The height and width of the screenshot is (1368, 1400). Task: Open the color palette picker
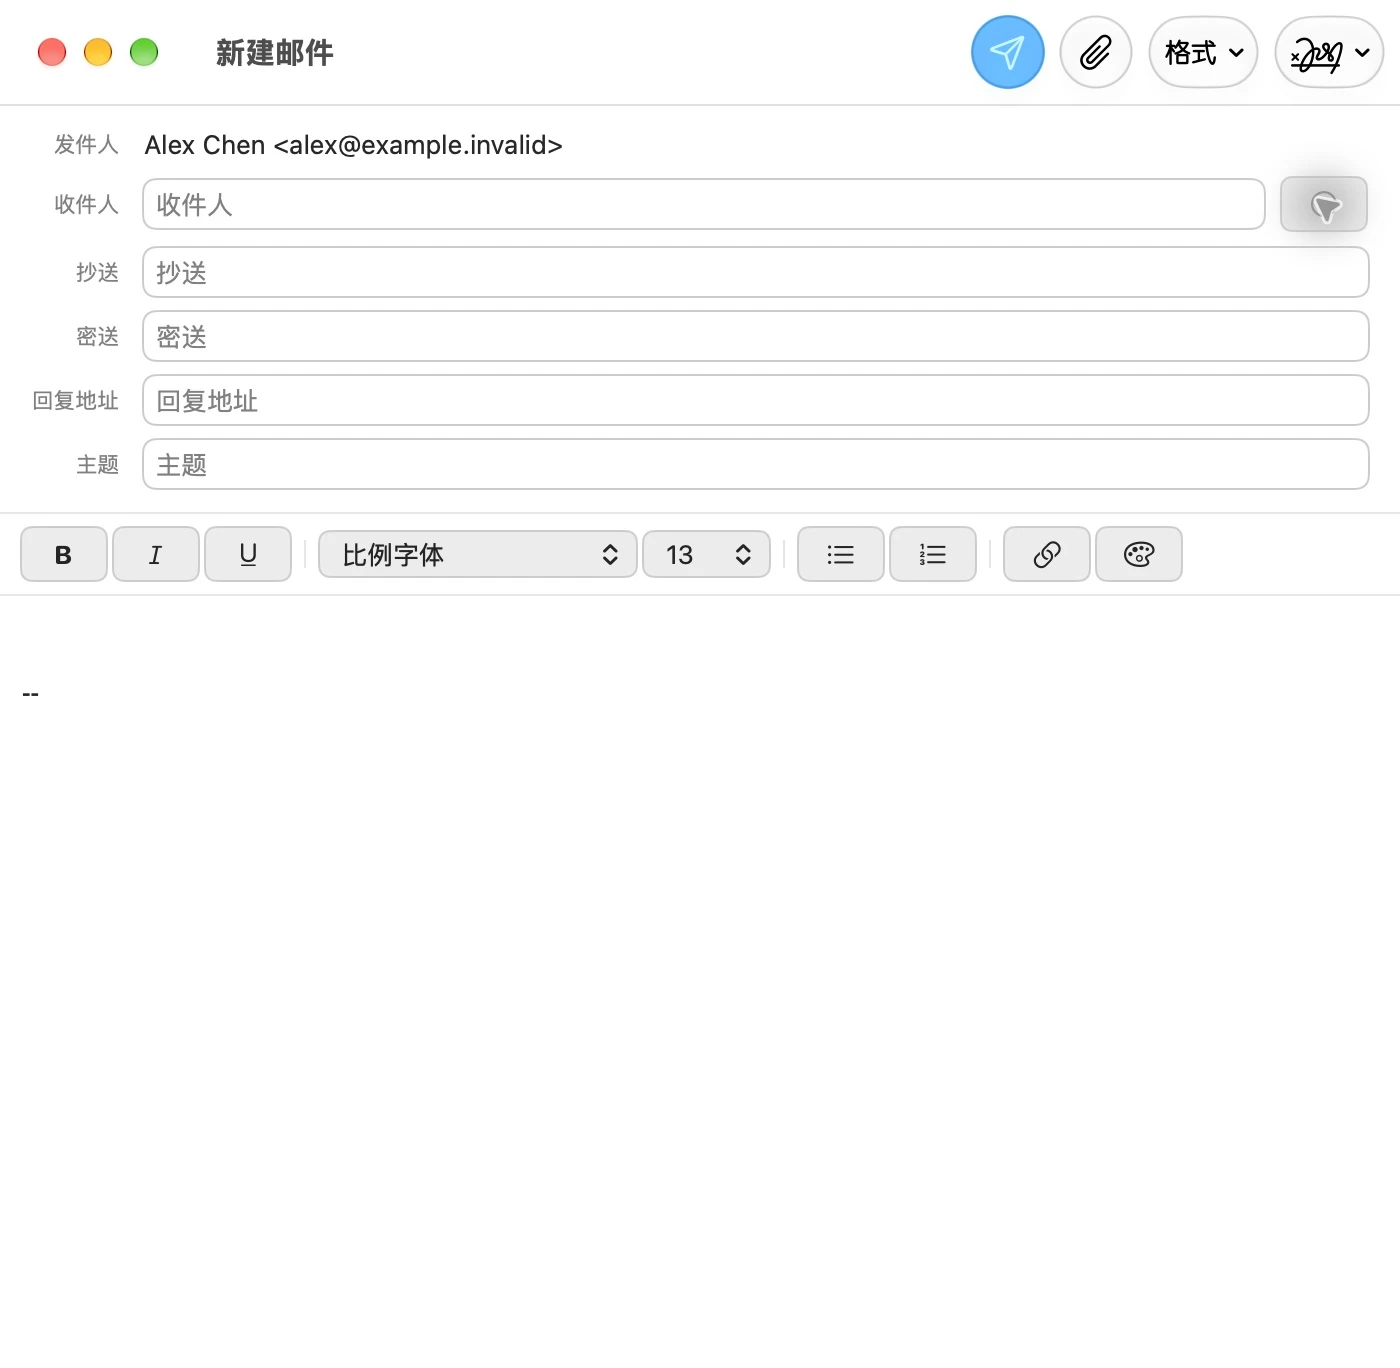[1139, 554]
